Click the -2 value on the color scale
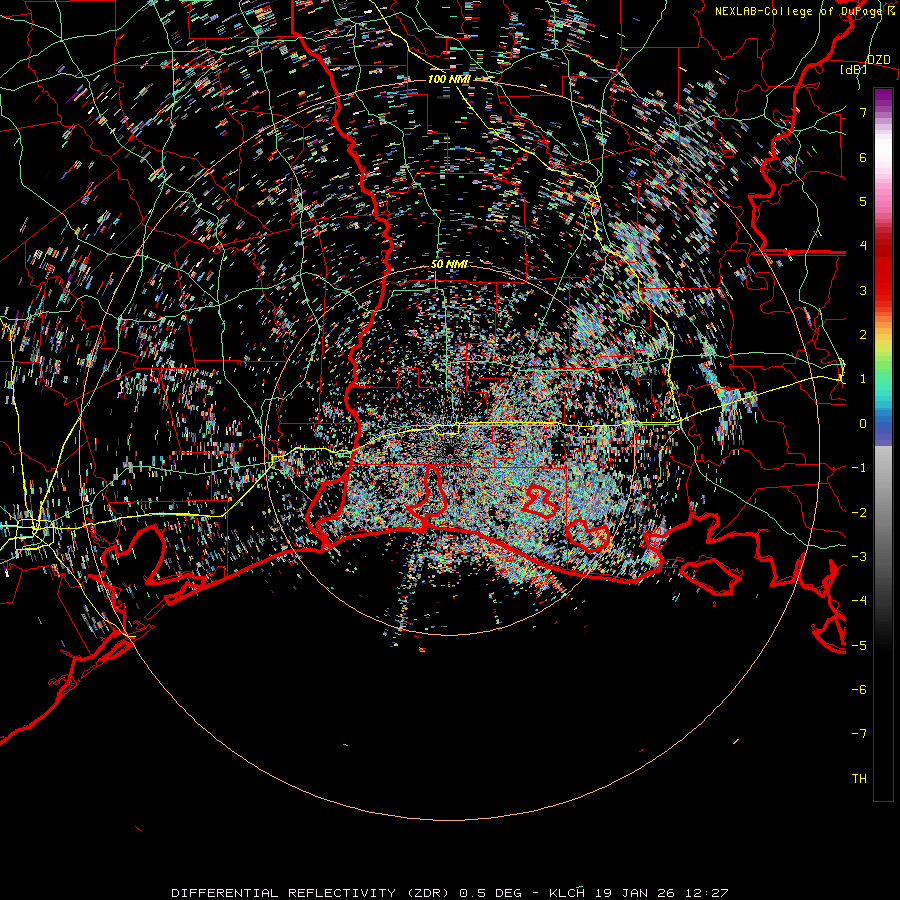900x900 pixels. click(x=859, y=513)
